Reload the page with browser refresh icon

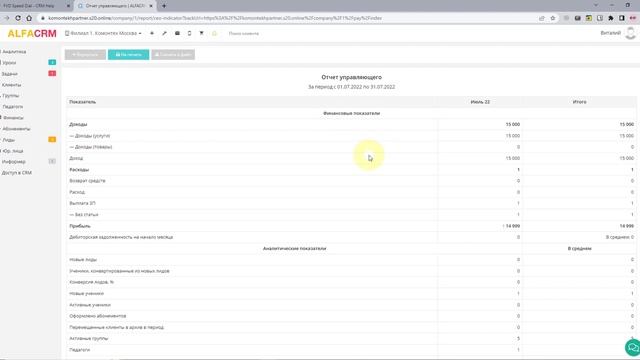tap(18, 18)
